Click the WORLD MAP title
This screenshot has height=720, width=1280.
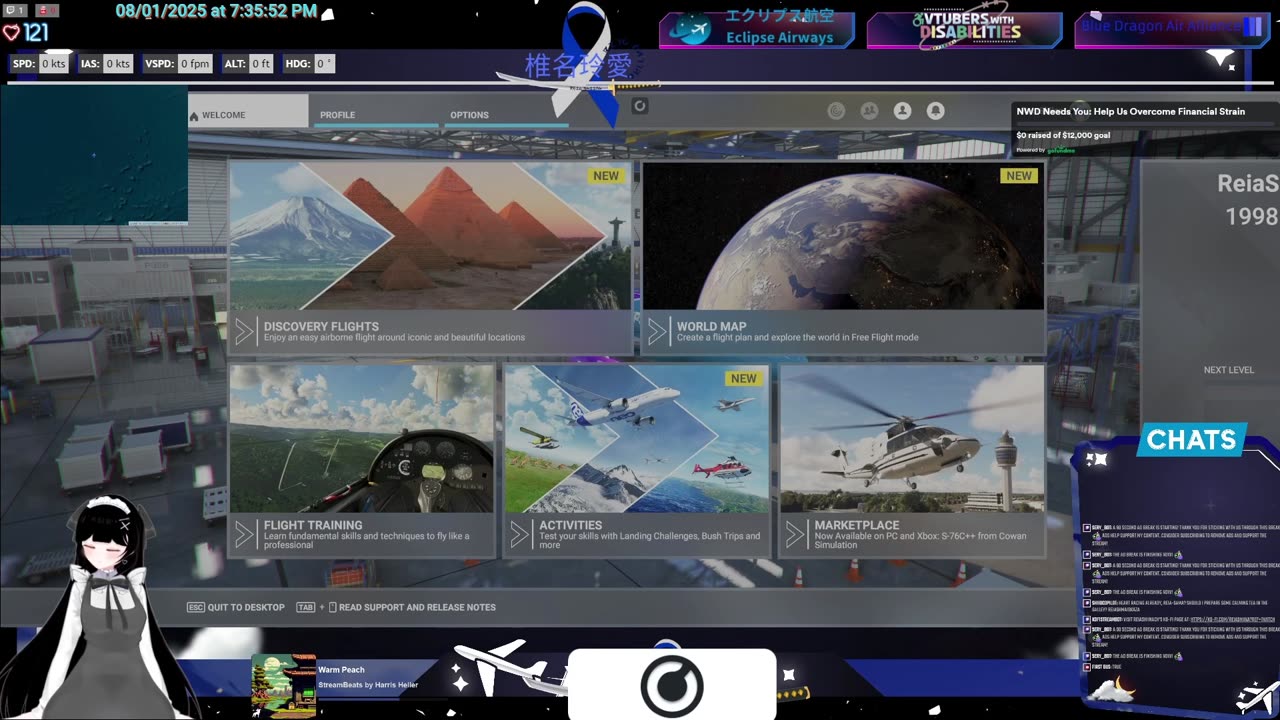pos(711,326)
